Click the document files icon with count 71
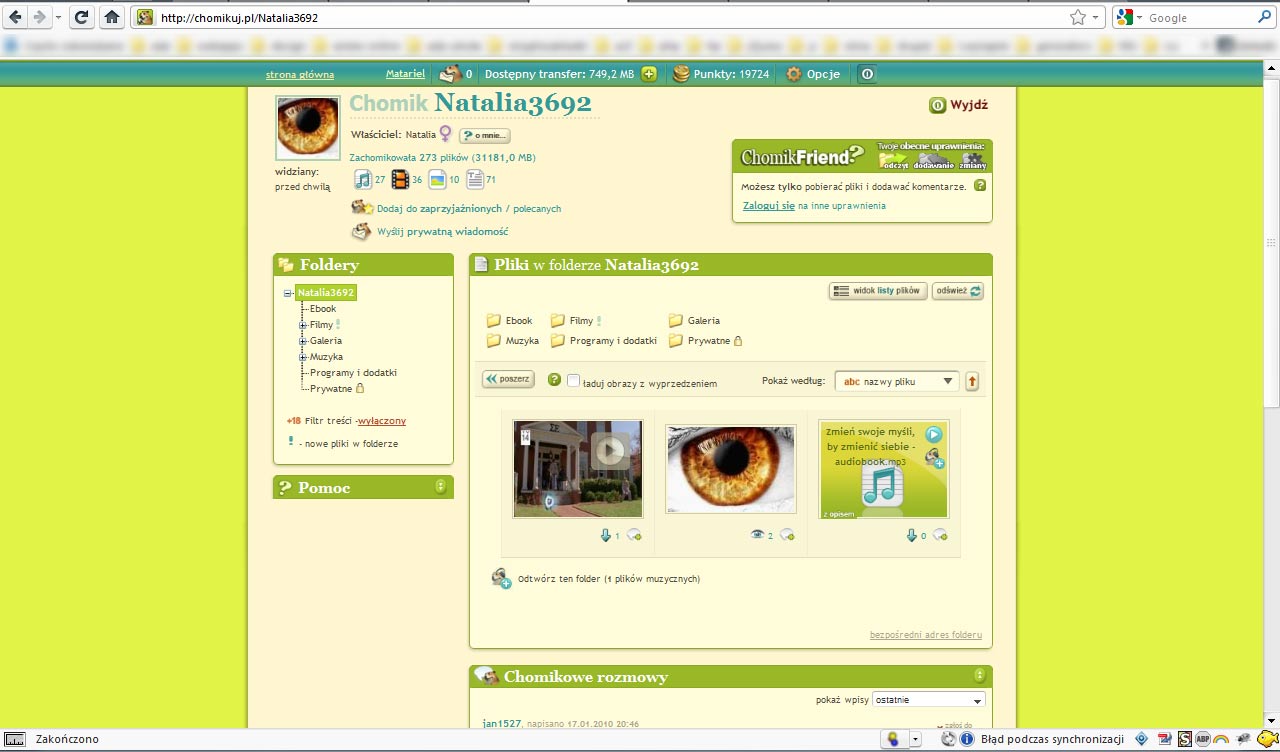 pos(475,180)
